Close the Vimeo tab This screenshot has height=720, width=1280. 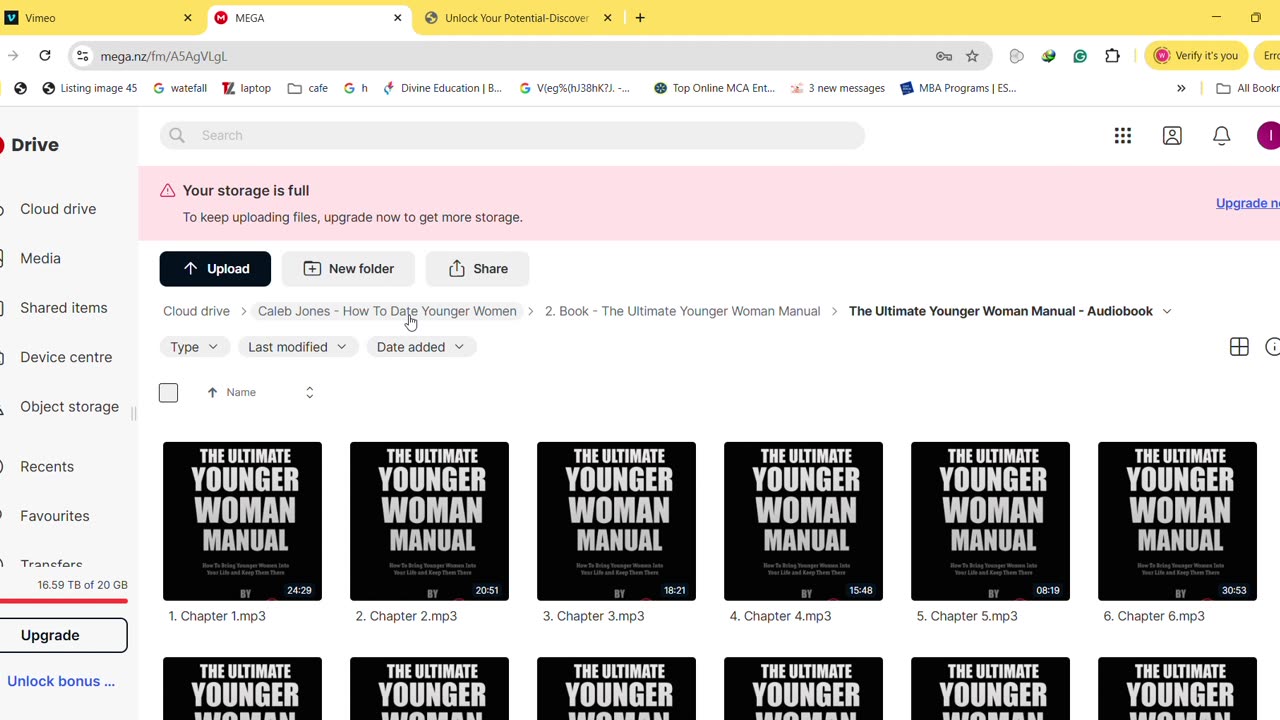coord(187,18)
